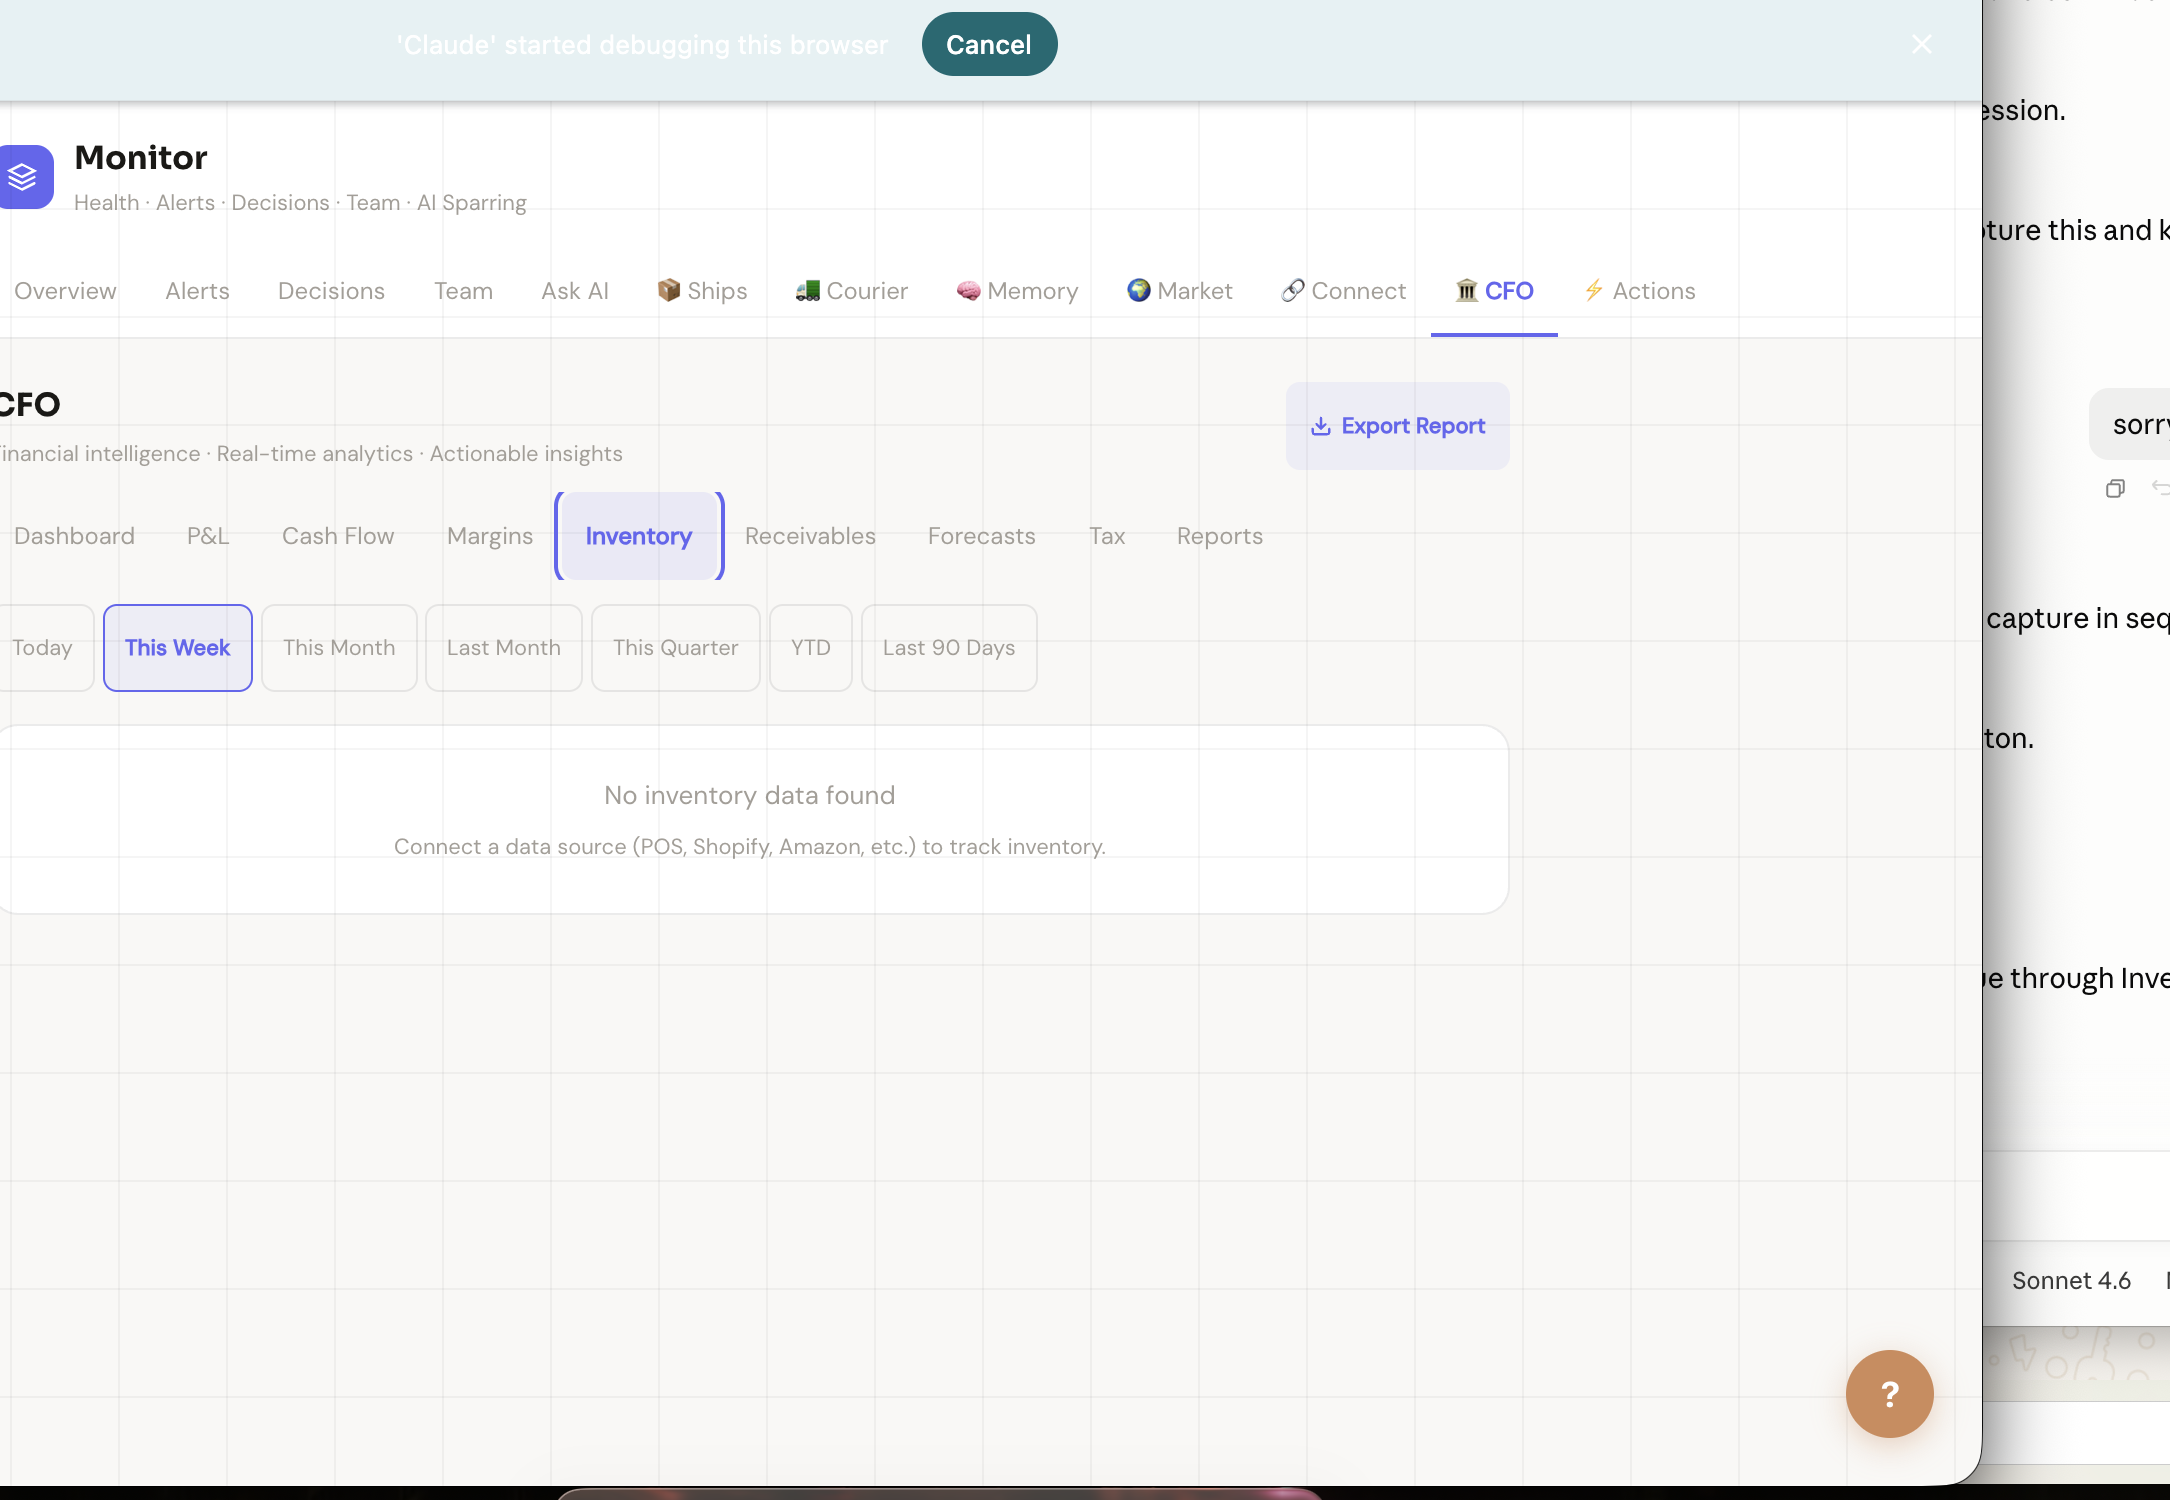2170x1500 pixels.
Task: Open the Market tab with globe icon
Action: pos(1179,291)
